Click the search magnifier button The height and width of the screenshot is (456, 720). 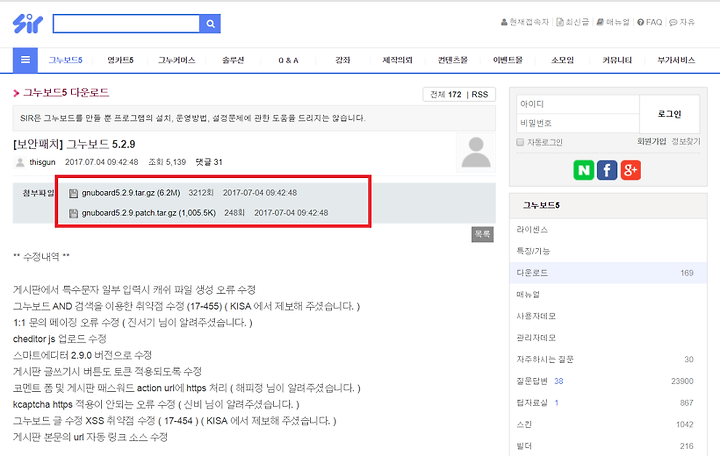[210, 24]
